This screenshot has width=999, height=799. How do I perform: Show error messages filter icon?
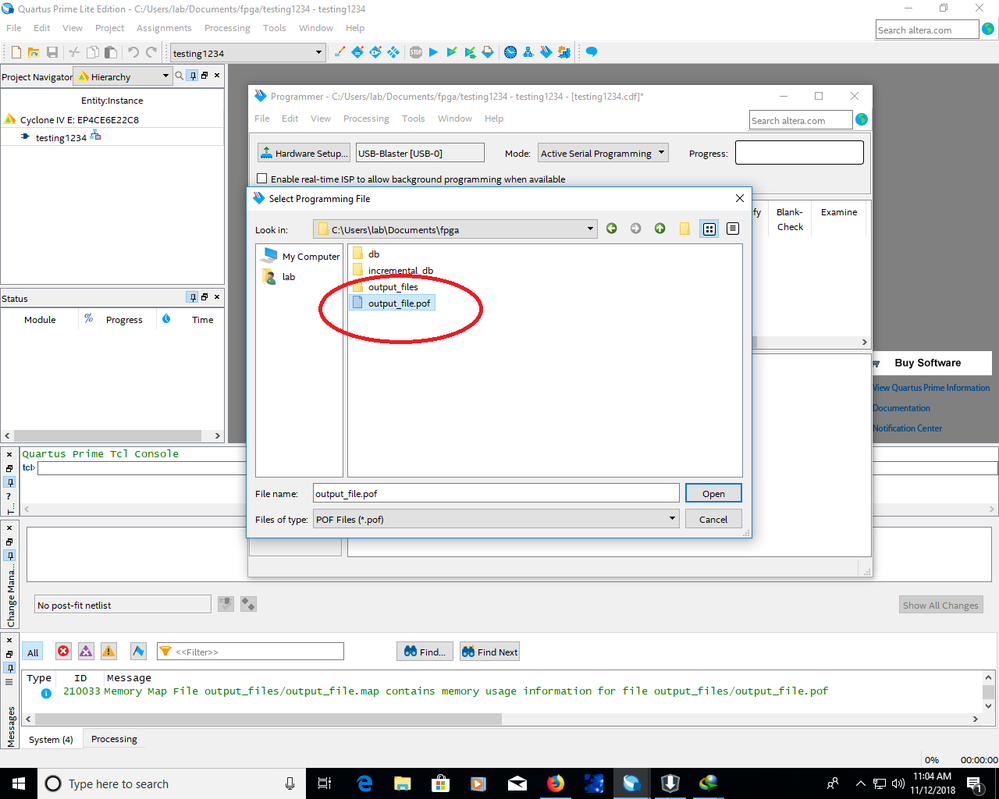click(63, 651)
